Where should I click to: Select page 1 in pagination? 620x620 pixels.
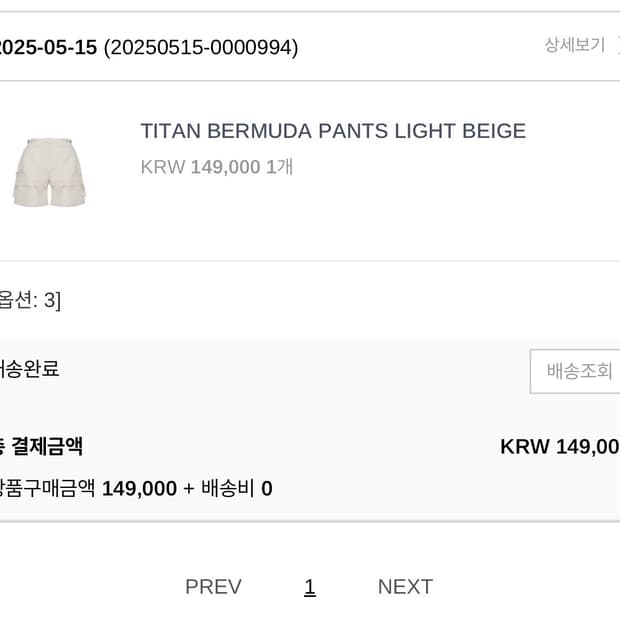point(310,587)
